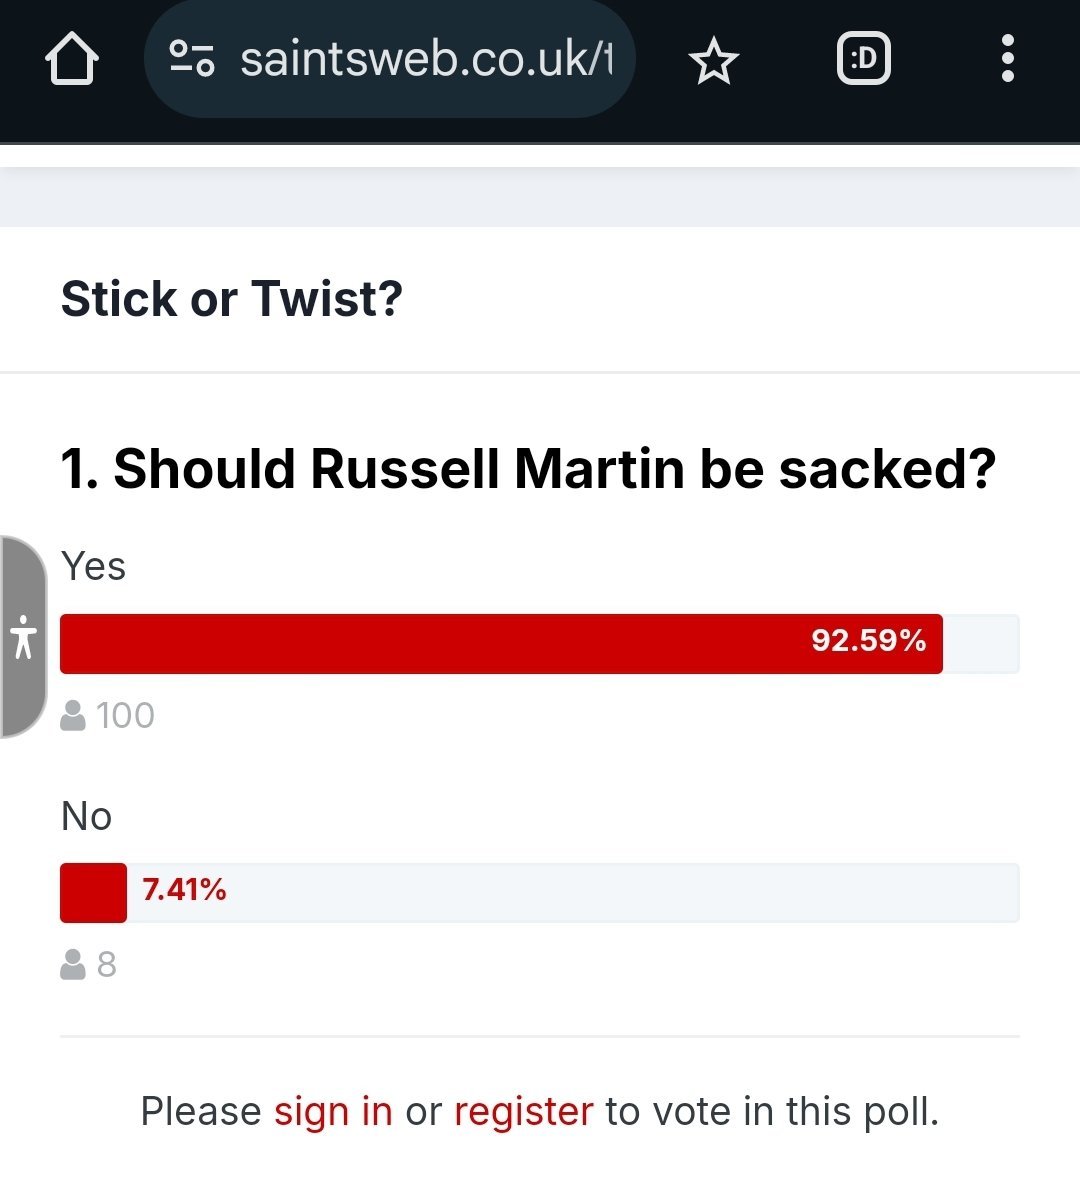This screenshot has width=1080, height=1193.
Task: Click the 100 voters count for Yes
Action: (125, 715)
